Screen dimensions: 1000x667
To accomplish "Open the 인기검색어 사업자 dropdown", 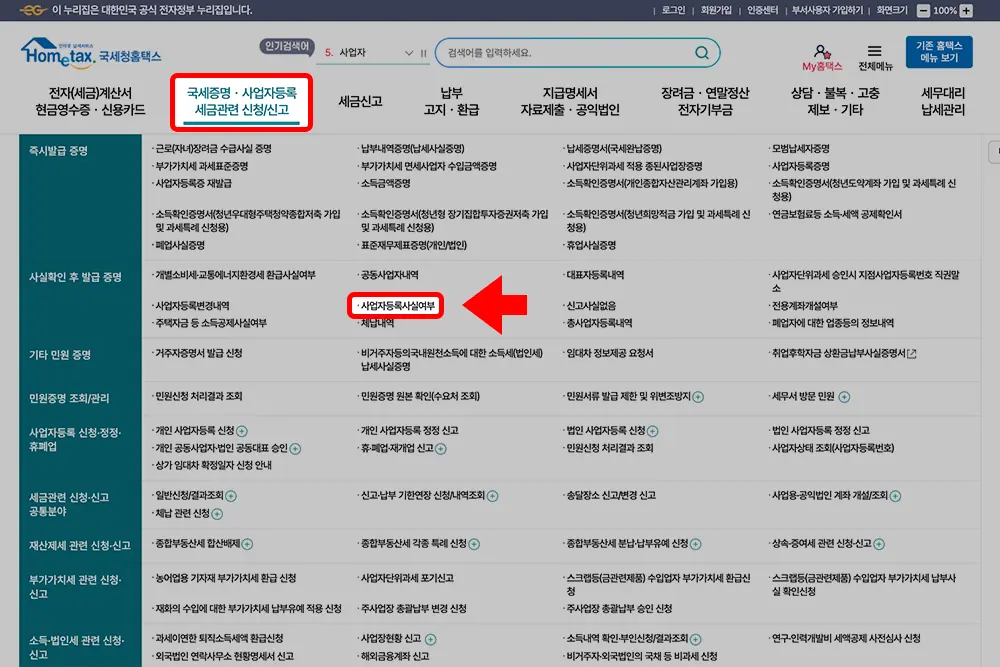I will click(407, 51).
